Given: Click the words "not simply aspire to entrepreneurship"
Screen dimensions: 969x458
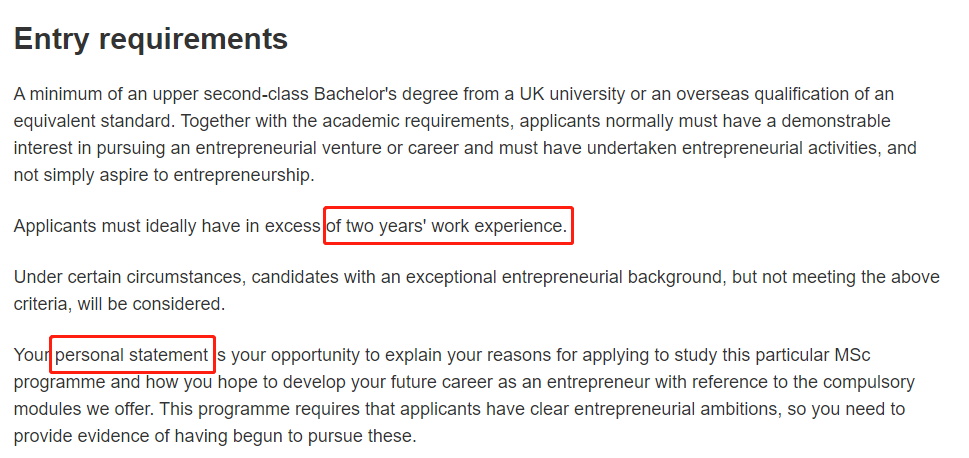Looking at the screenshot, I should click(x=163, y=174).
